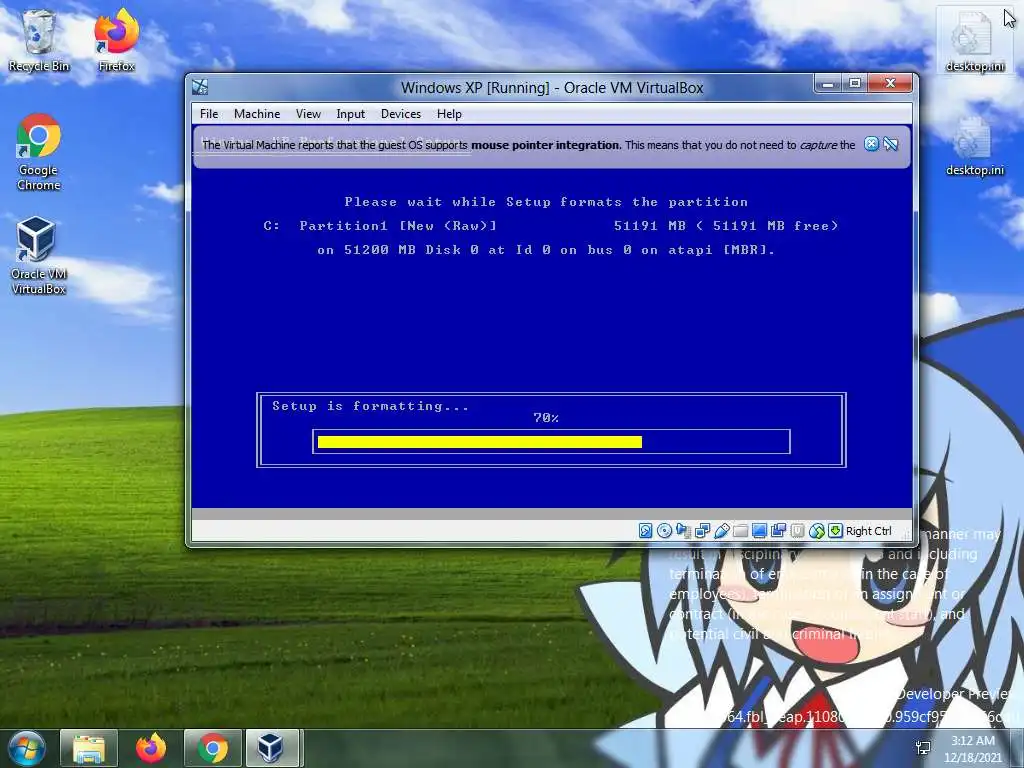Open the Devices menu
The image size is (1024, 768).
coord(401,114)
